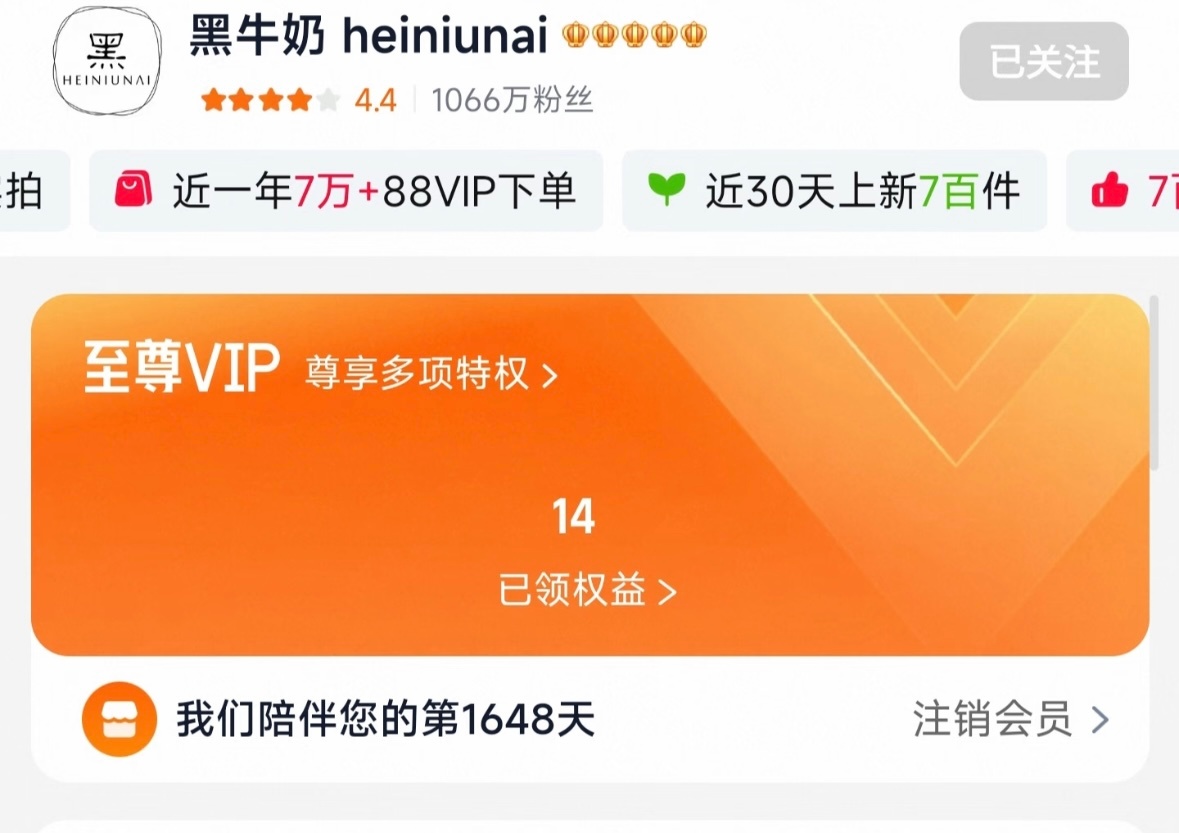Tap the green sprout new arrivals icon

(666, 189)
